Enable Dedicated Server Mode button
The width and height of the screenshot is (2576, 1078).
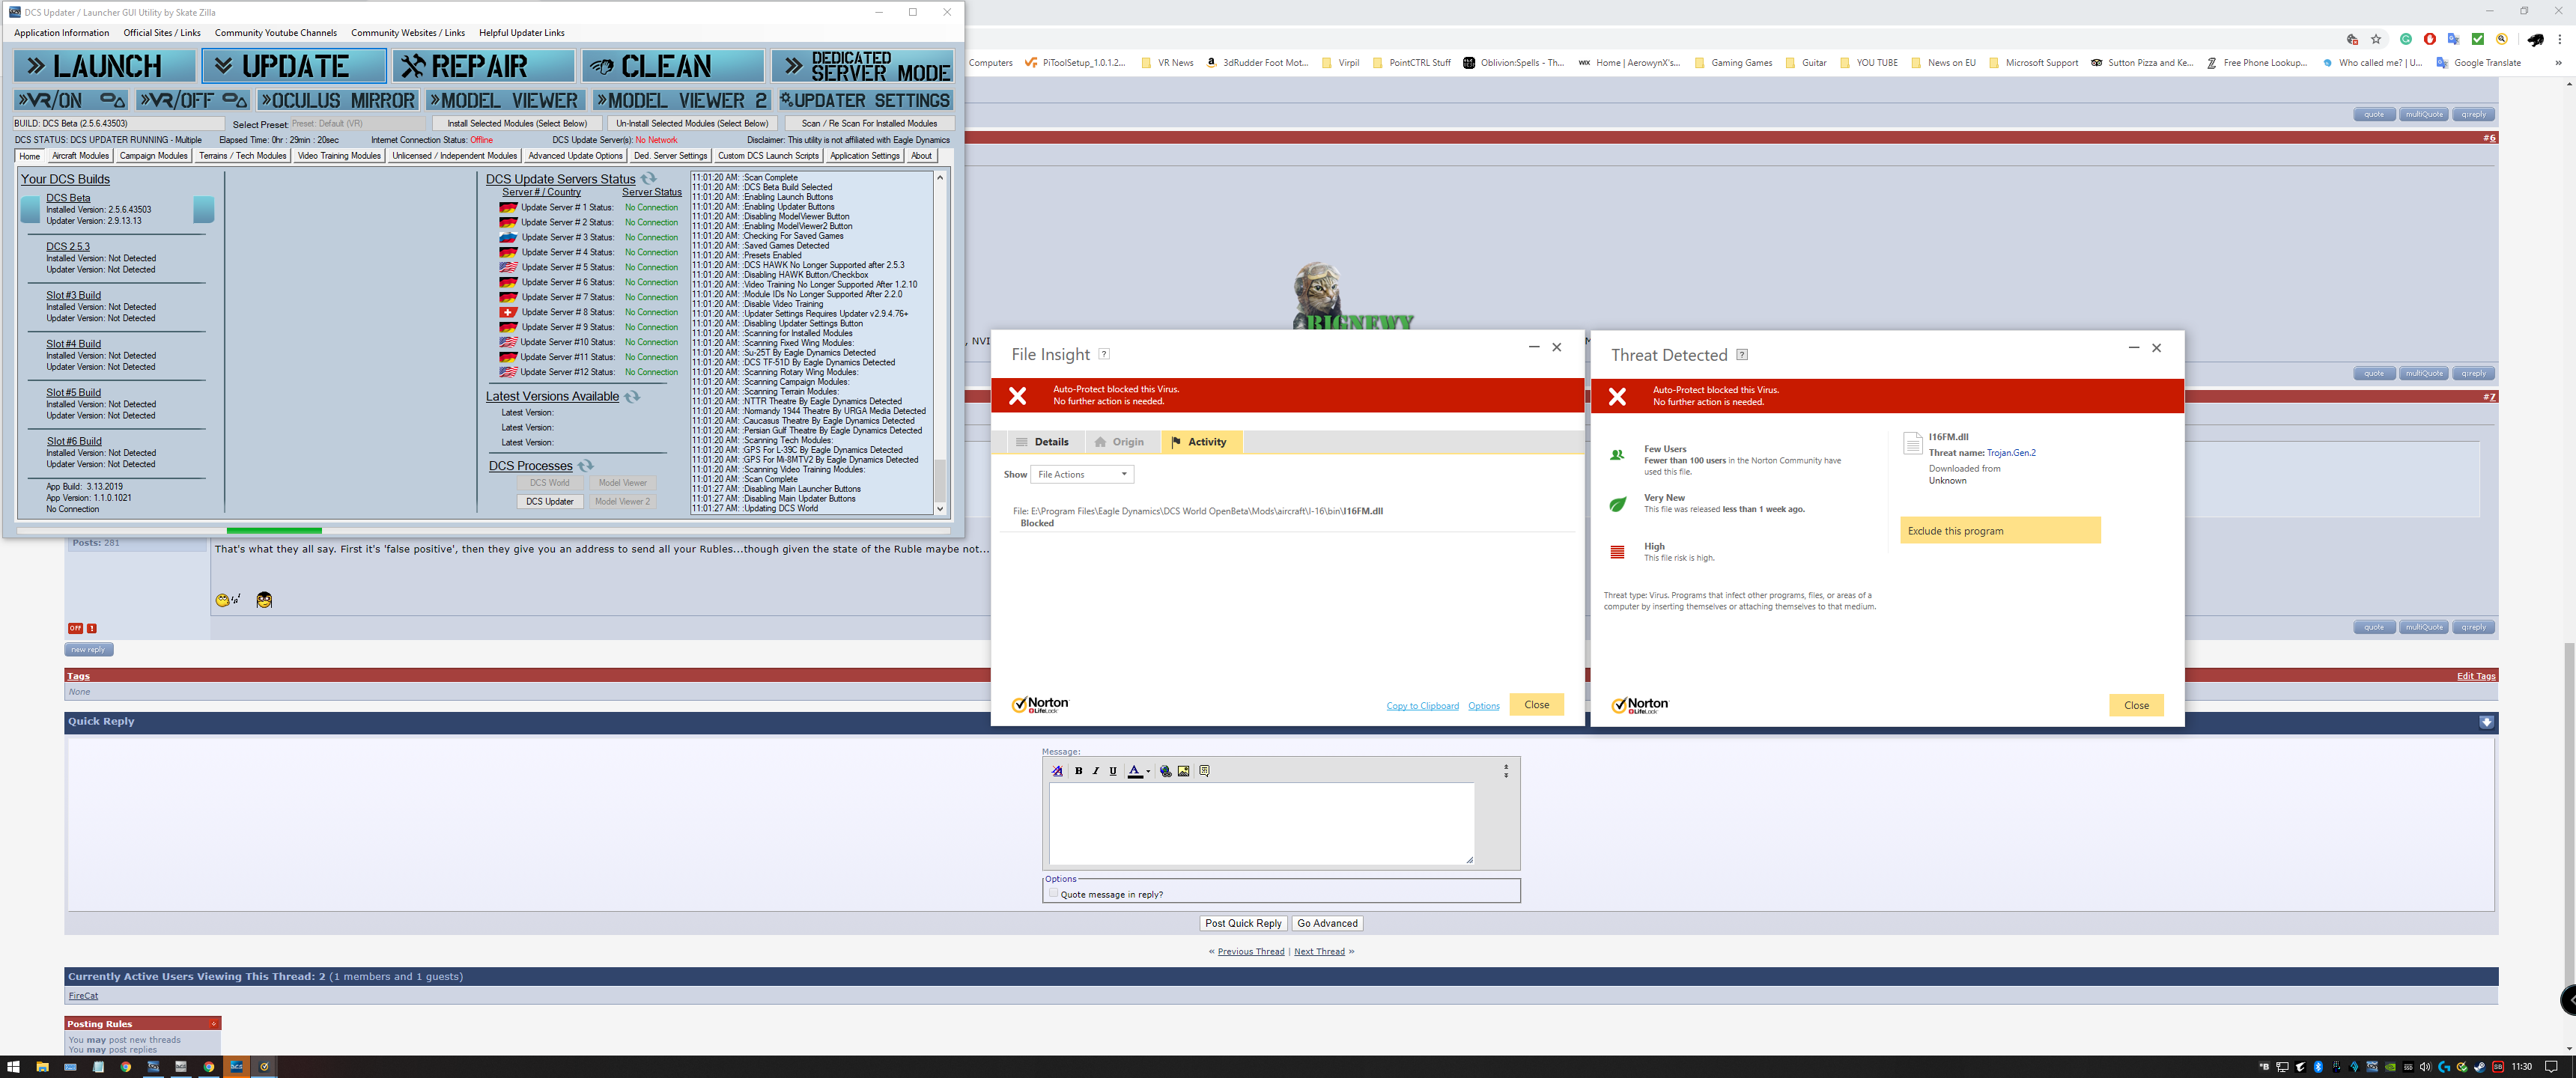pyautogui.click(x=862, y=66)
